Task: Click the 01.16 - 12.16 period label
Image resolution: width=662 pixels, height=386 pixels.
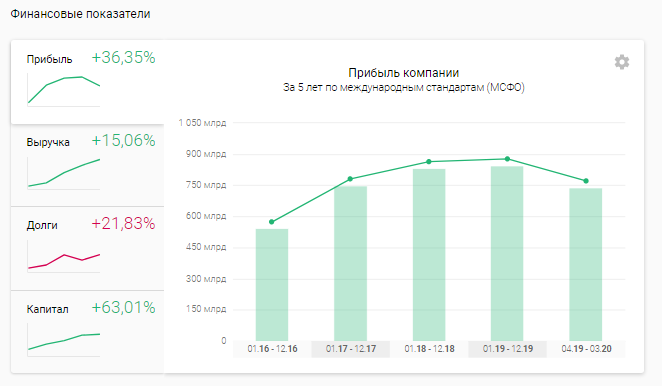Action: [x=272, y=349]
